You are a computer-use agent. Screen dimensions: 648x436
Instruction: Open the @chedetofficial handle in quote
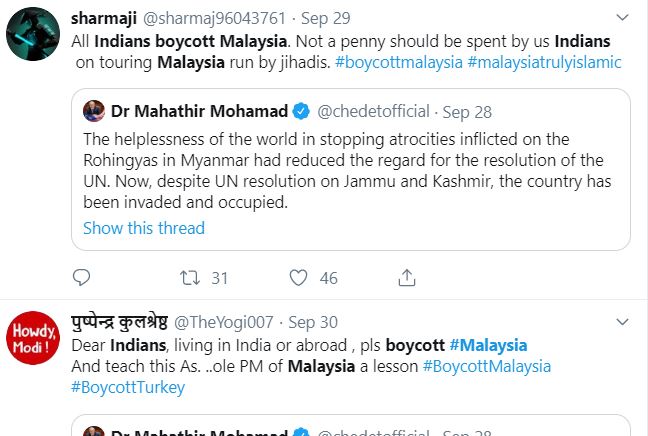(373, 111)
